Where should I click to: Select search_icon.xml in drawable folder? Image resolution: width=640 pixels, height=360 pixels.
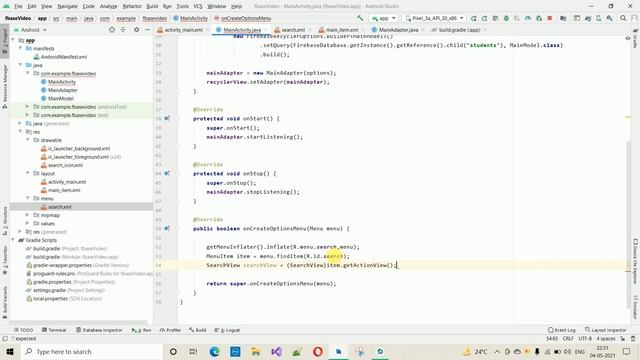65,165
